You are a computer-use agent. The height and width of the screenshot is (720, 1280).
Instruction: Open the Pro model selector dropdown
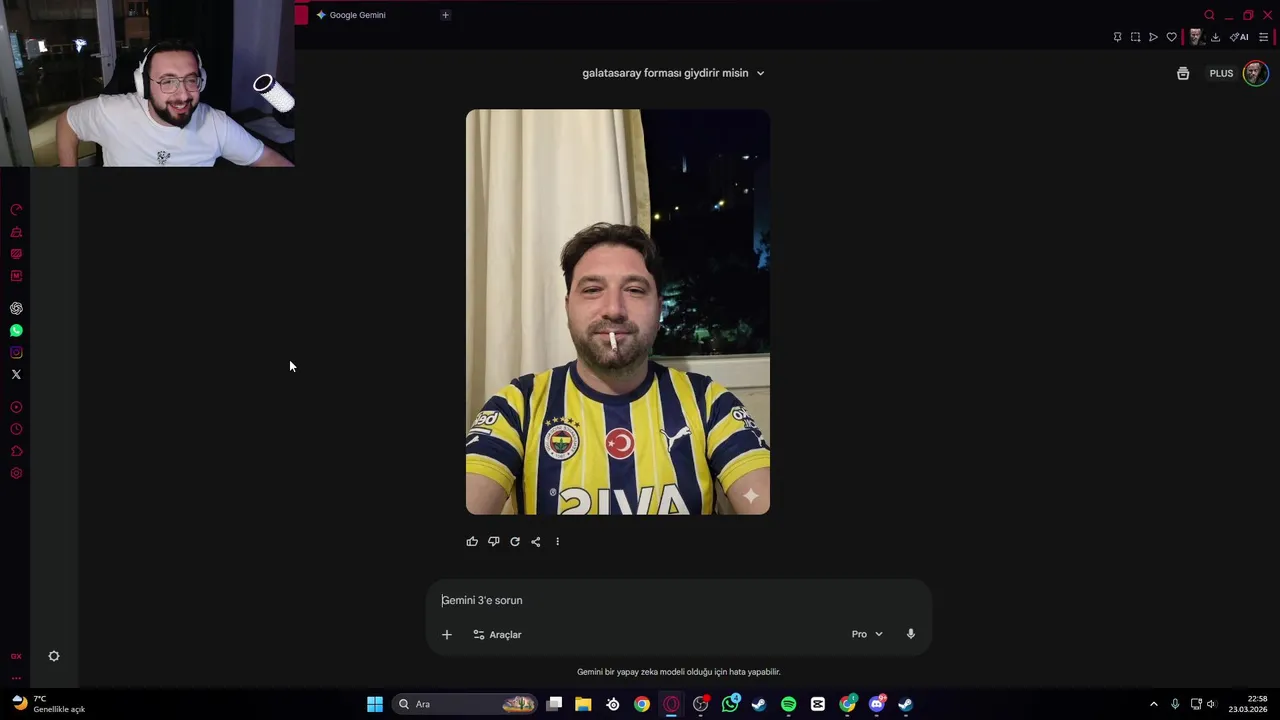[x=867, y=634]
